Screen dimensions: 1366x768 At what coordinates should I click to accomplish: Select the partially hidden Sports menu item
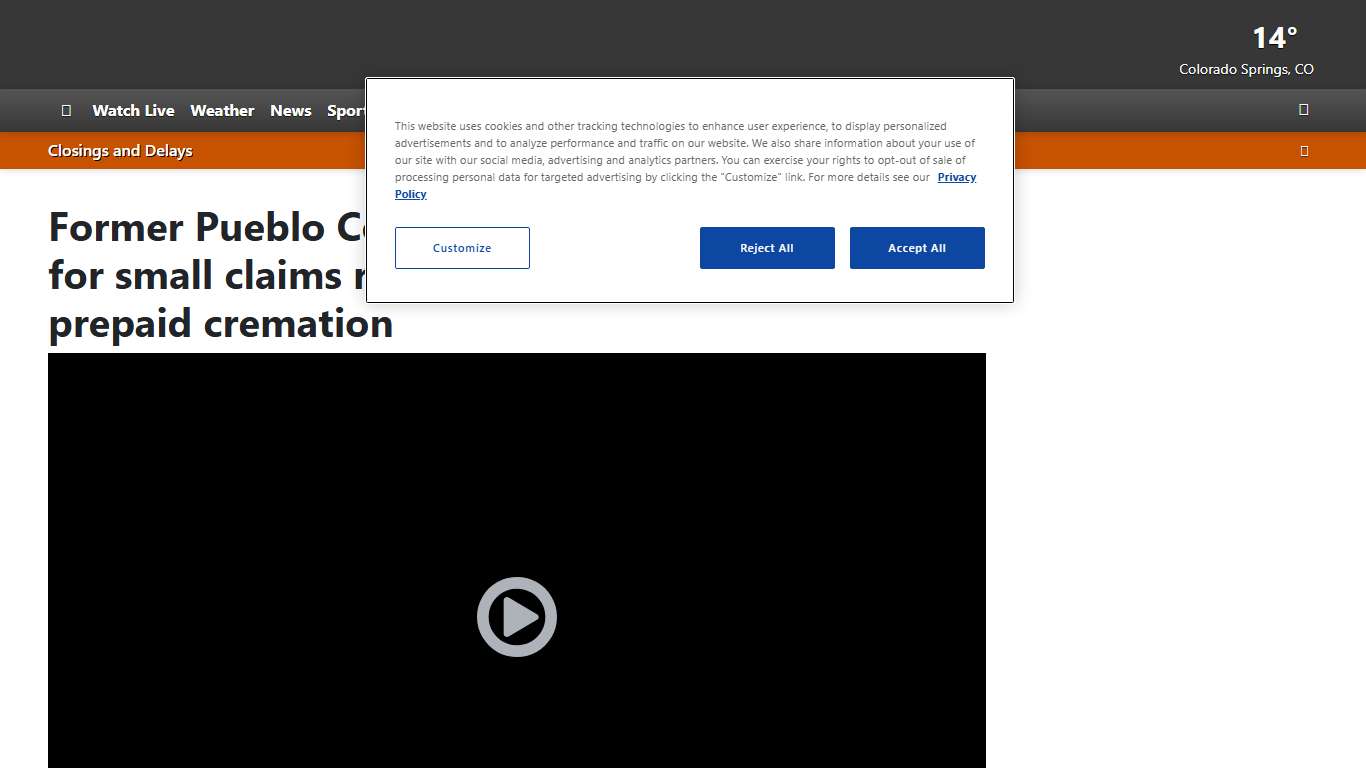pos(345,111)
